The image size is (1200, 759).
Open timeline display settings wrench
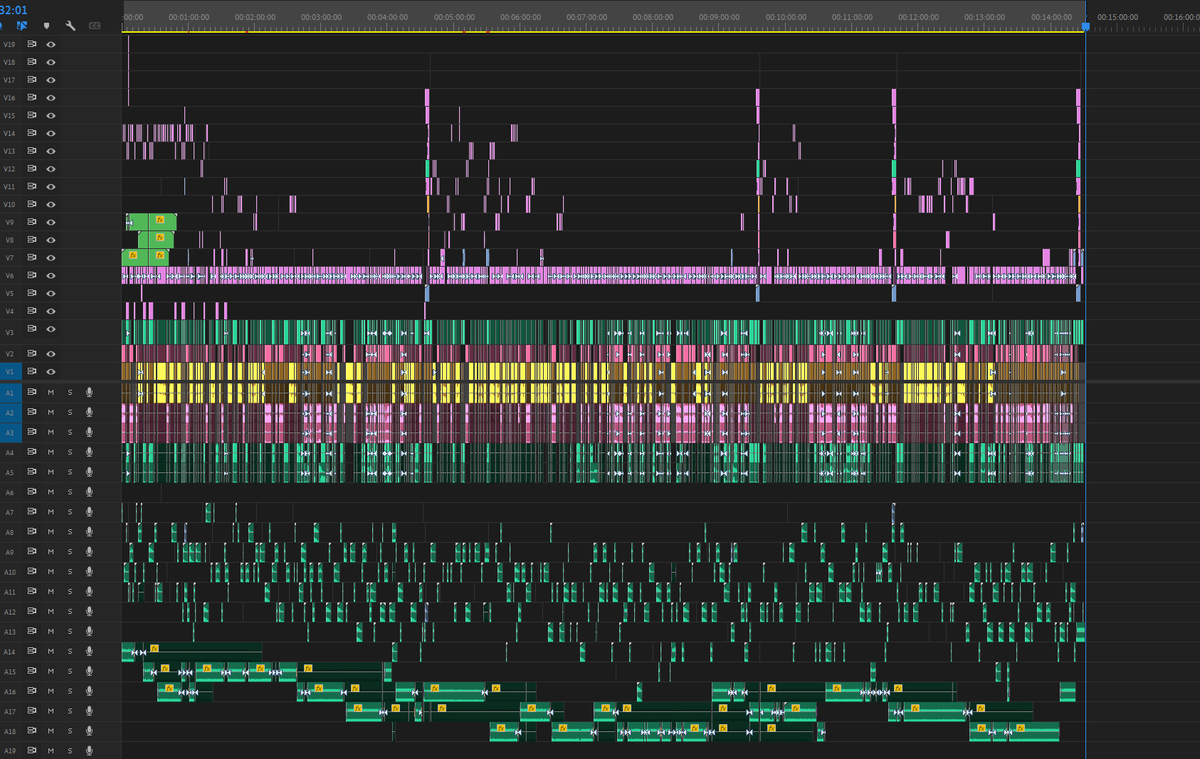pos(70,25)
